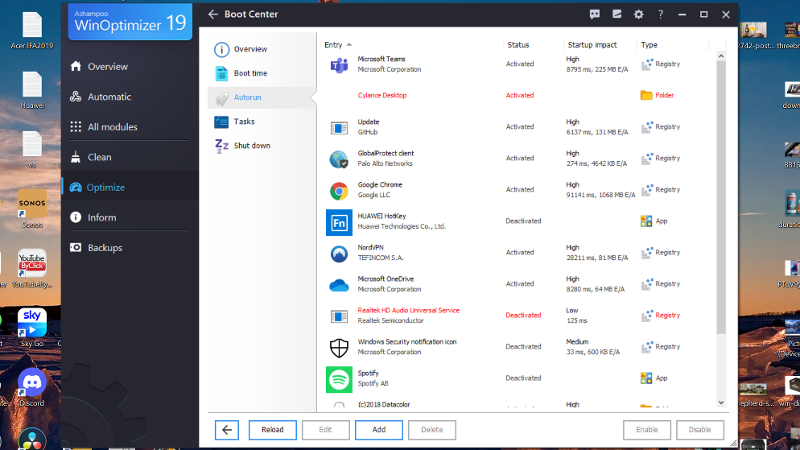This screenshot has width=800, height=450.
Task: Open the chat feedback icon in title bar
Action: coord(594,14)
